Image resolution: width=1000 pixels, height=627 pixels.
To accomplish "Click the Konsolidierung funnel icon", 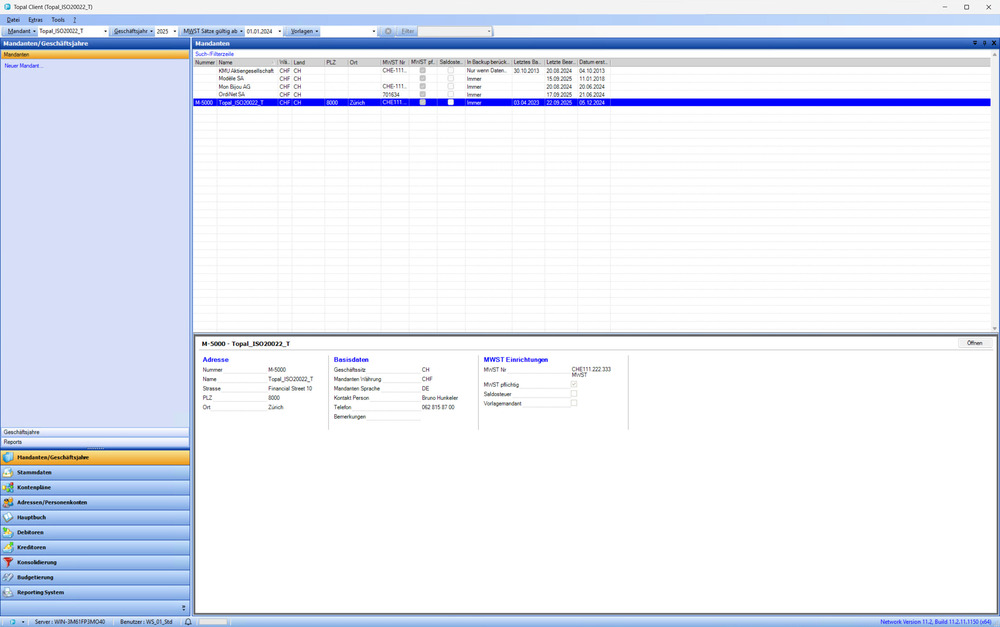I will (8, 562).
